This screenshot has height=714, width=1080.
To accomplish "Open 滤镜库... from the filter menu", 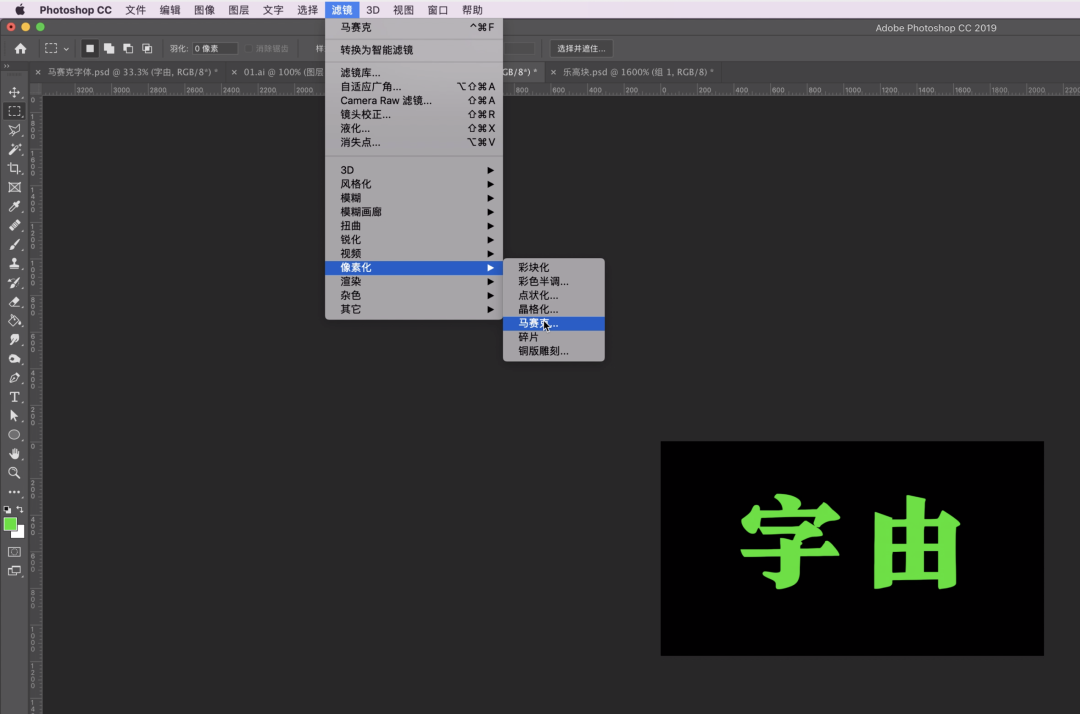I will tap(360, 73).
